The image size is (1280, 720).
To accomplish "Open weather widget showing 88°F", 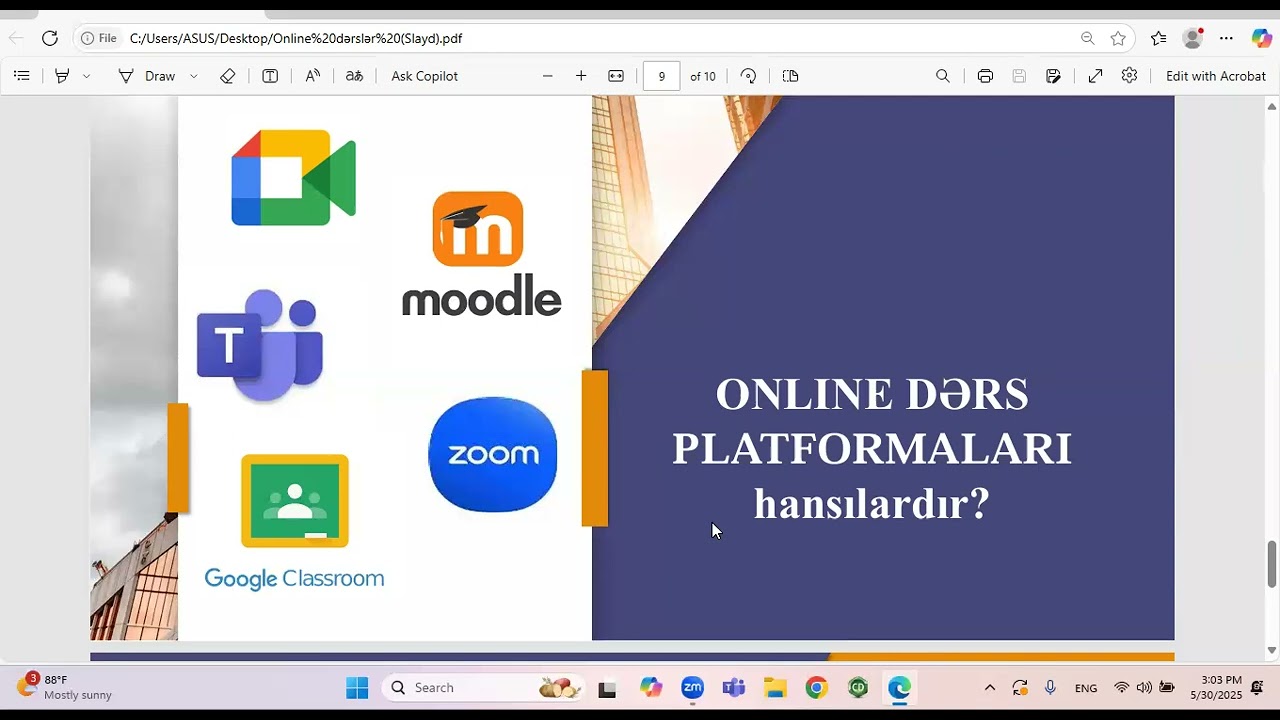I will [x=64, y=687].
